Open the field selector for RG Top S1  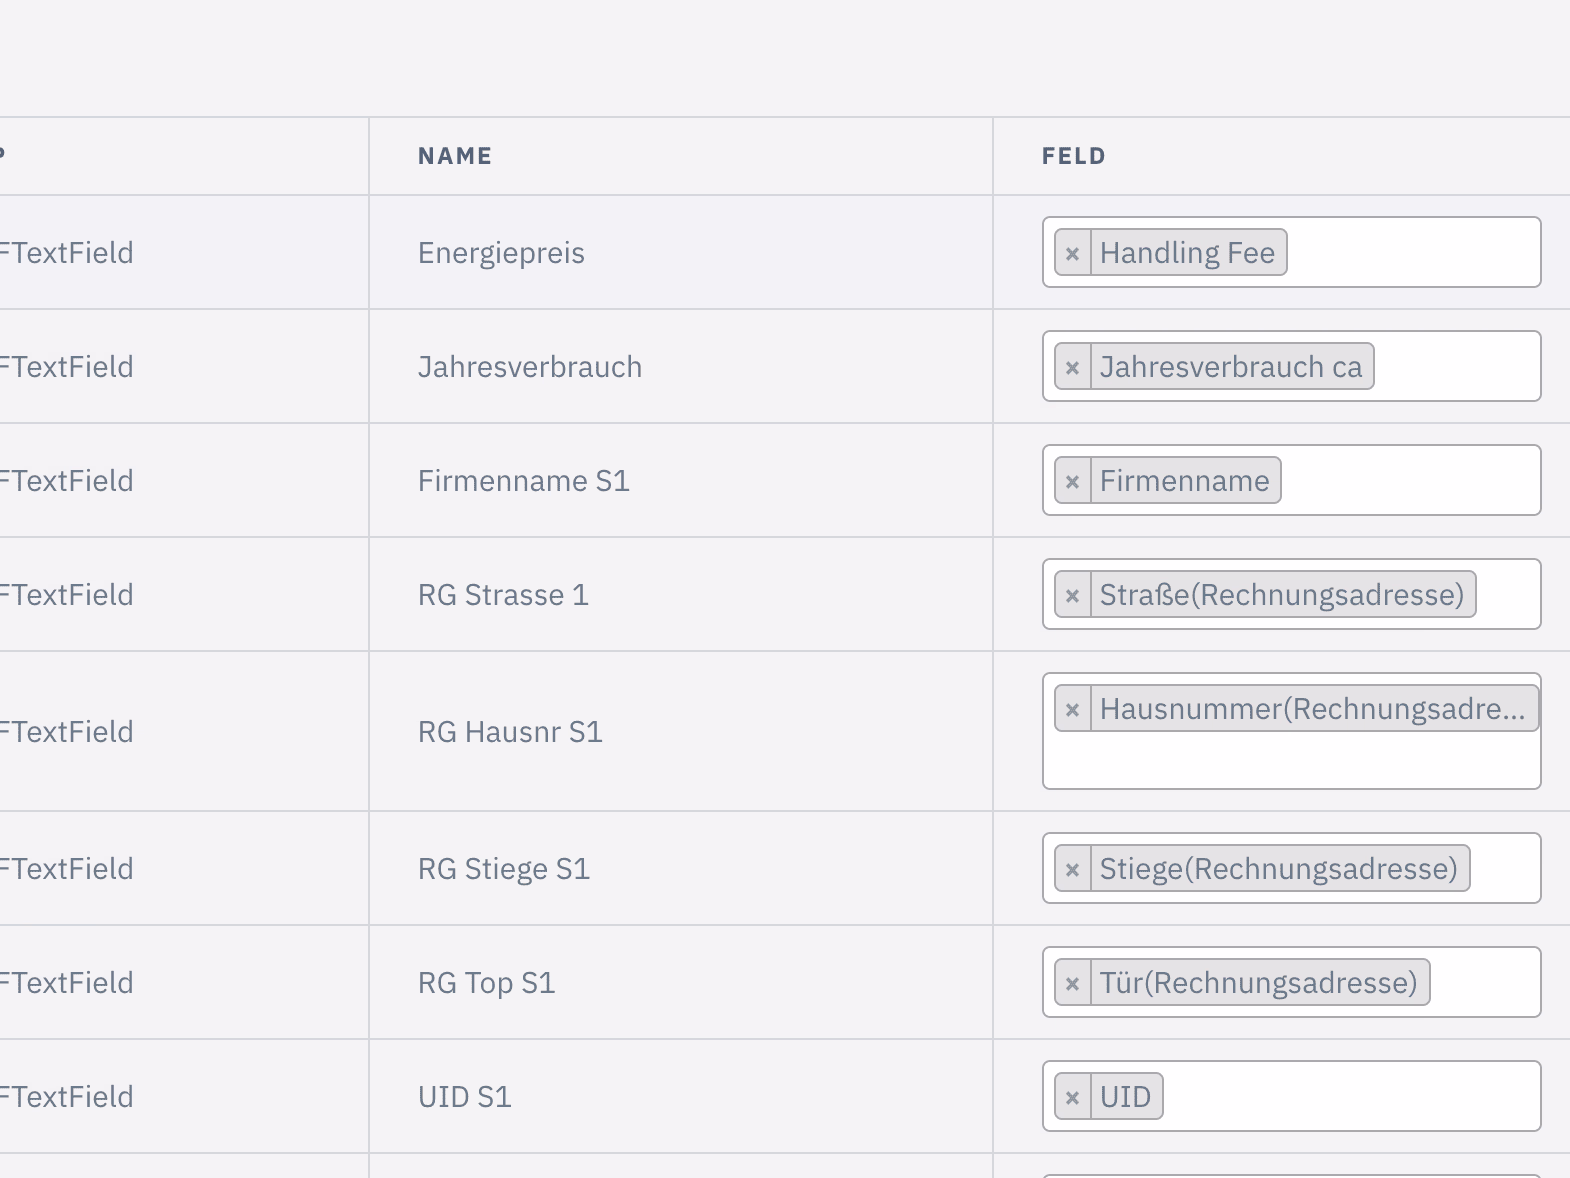coord(1483,983)
